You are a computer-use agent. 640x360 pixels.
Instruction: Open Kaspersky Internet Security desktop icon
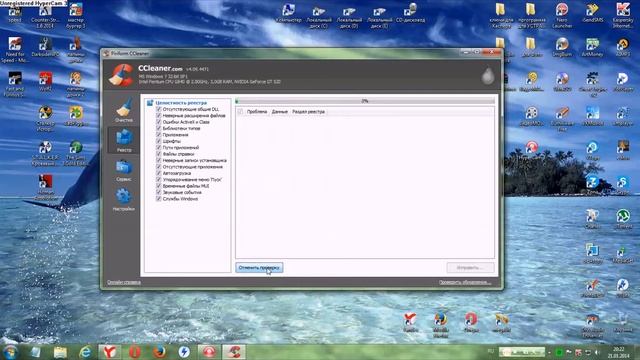623,15
